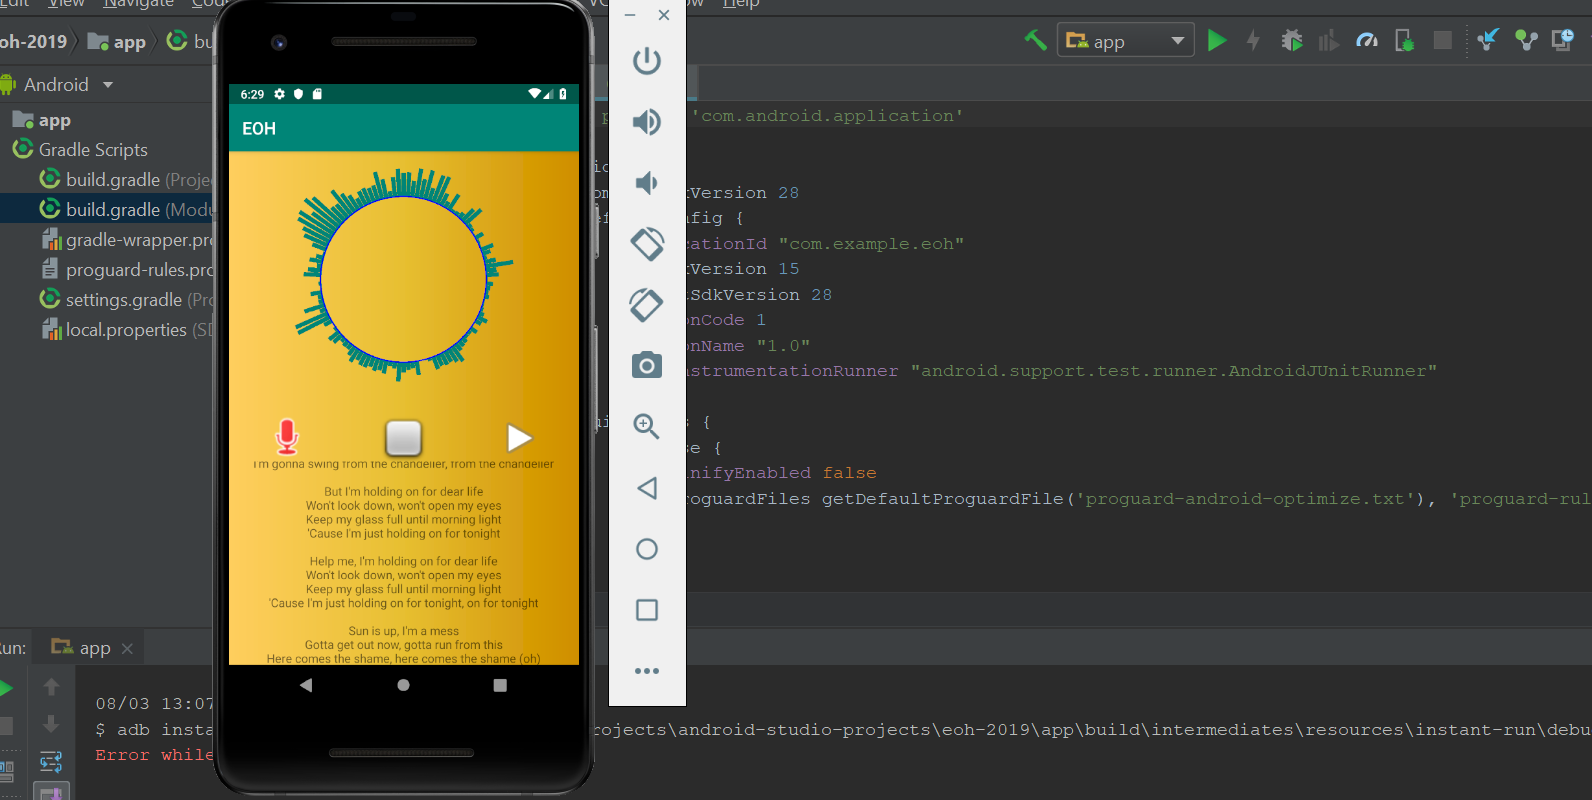Click the Run panel down arrow

pyautogui.click(x=51, y=724)
